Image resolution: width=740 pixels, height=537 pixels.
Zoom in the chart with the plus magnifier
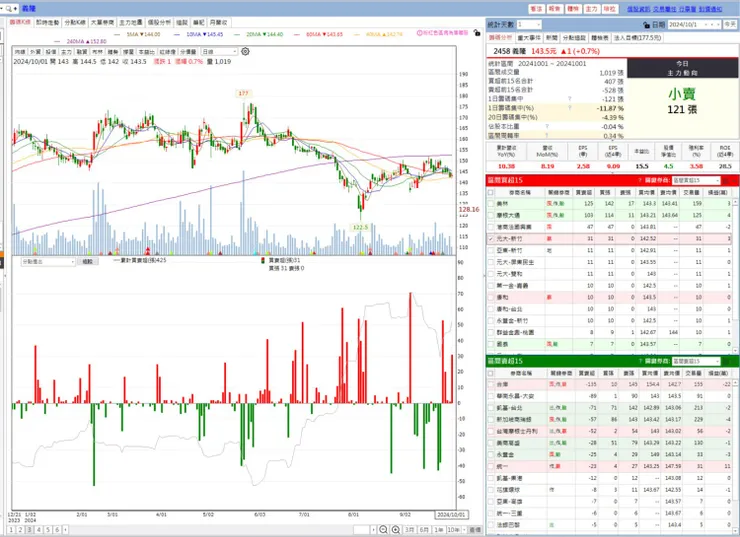pos(395,530)
